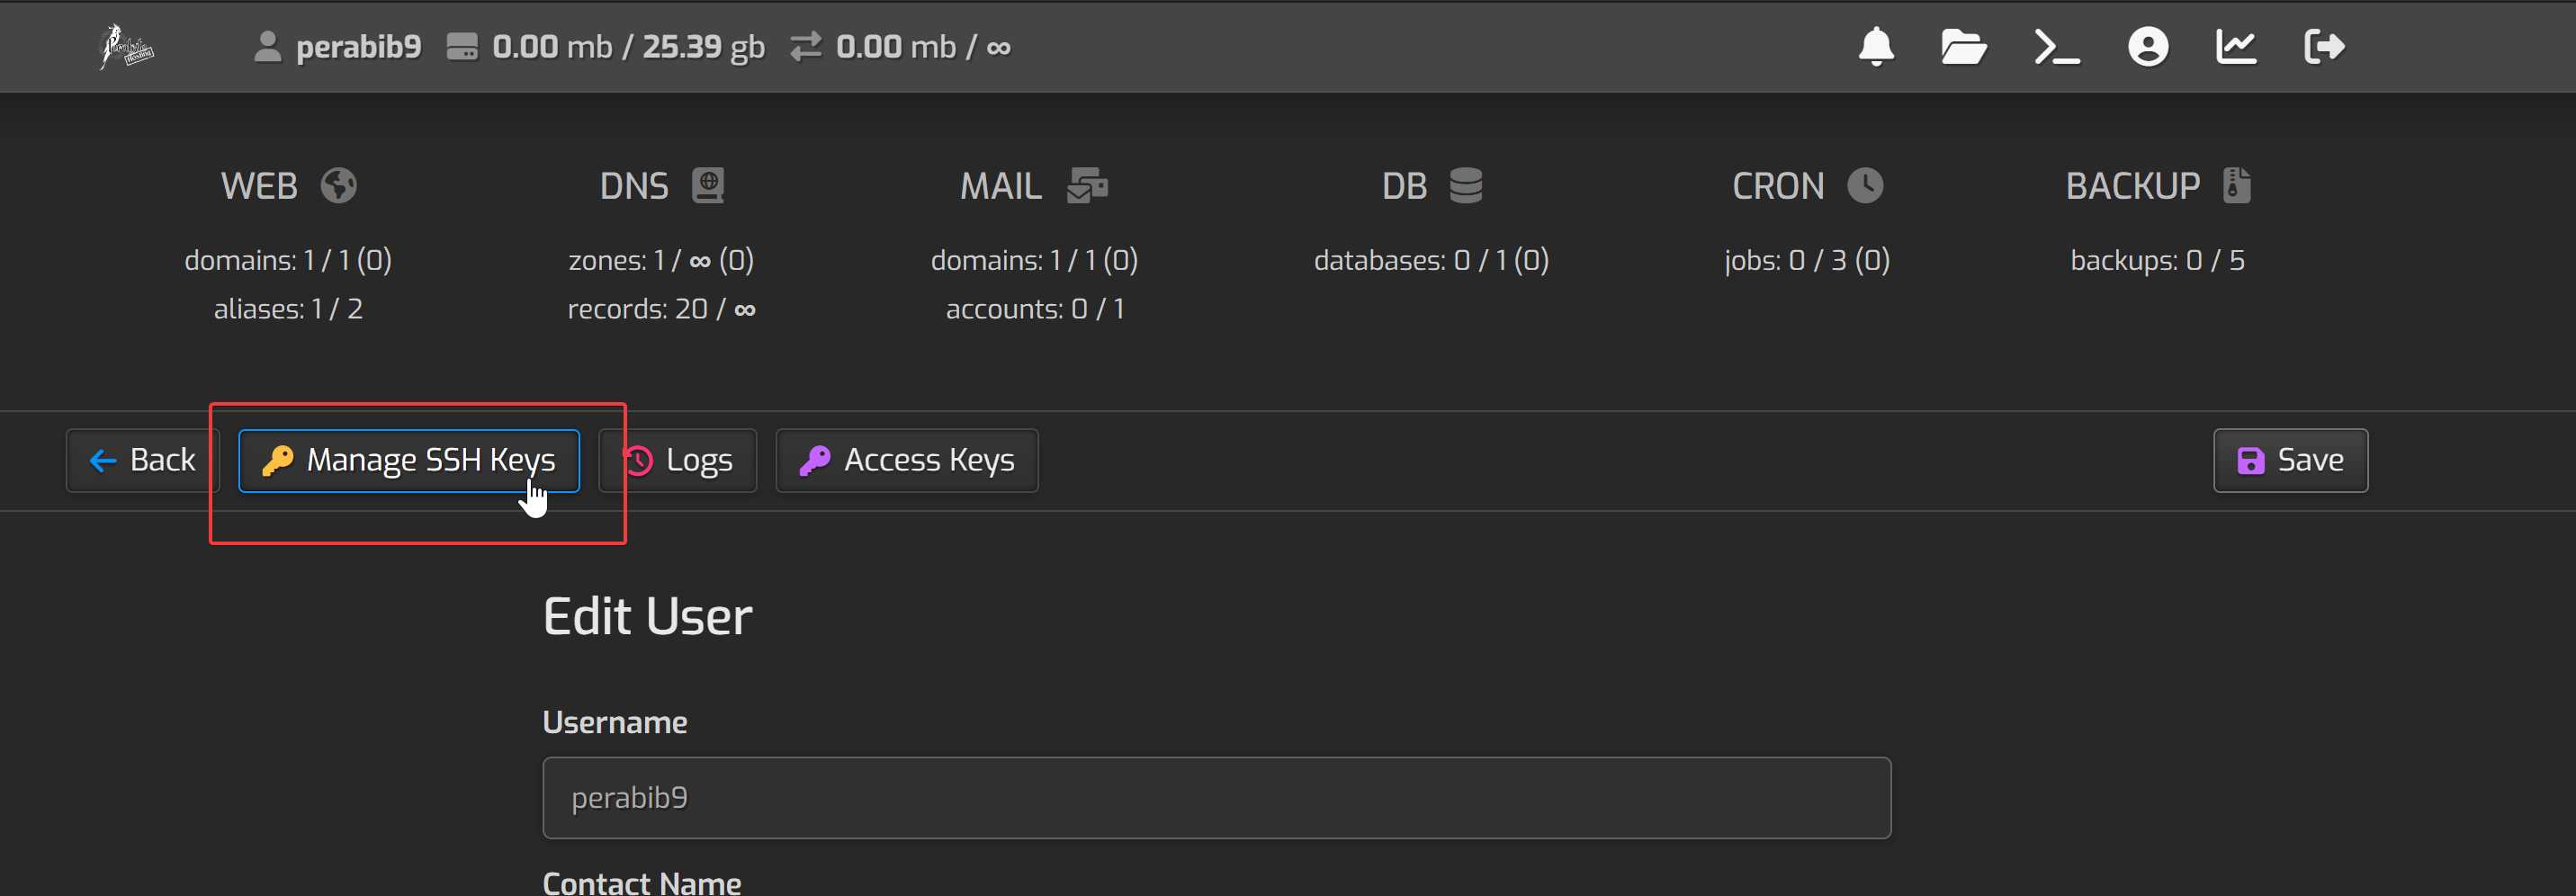Click the perabib9 username in header
Image resolution: width=2576 pixels, height=896 pixels.
coord(357,47)
